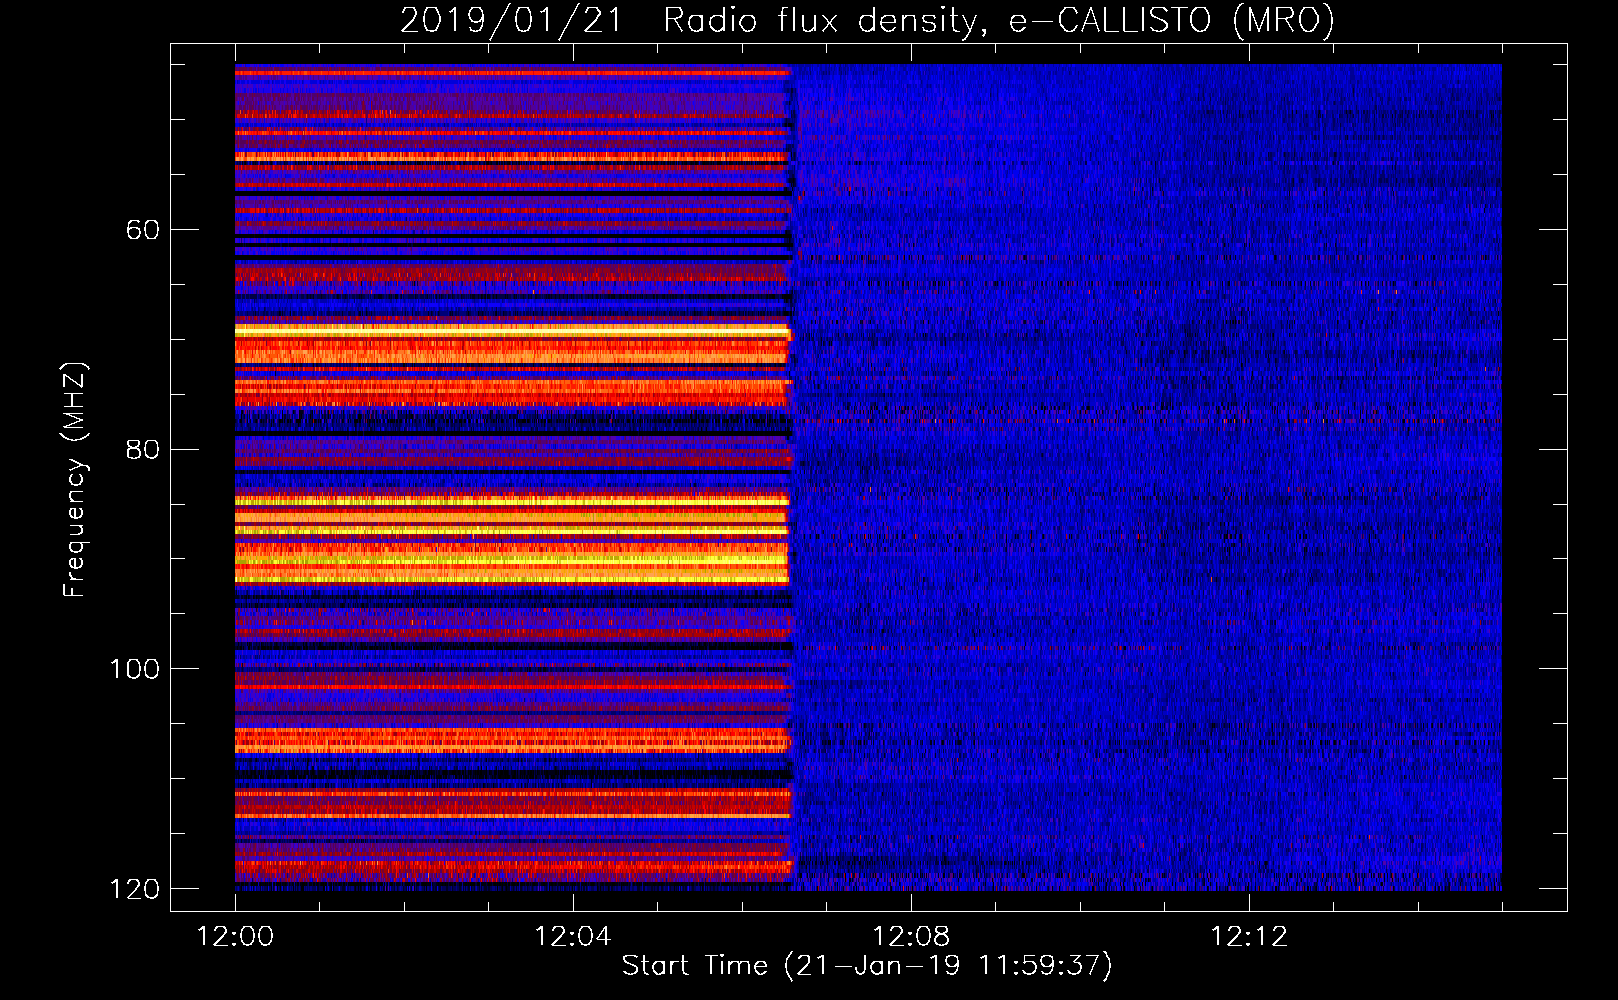Click the 'Frequency (MHZ)' axis label
1618x1000 pixels.
tap(75, 480)
